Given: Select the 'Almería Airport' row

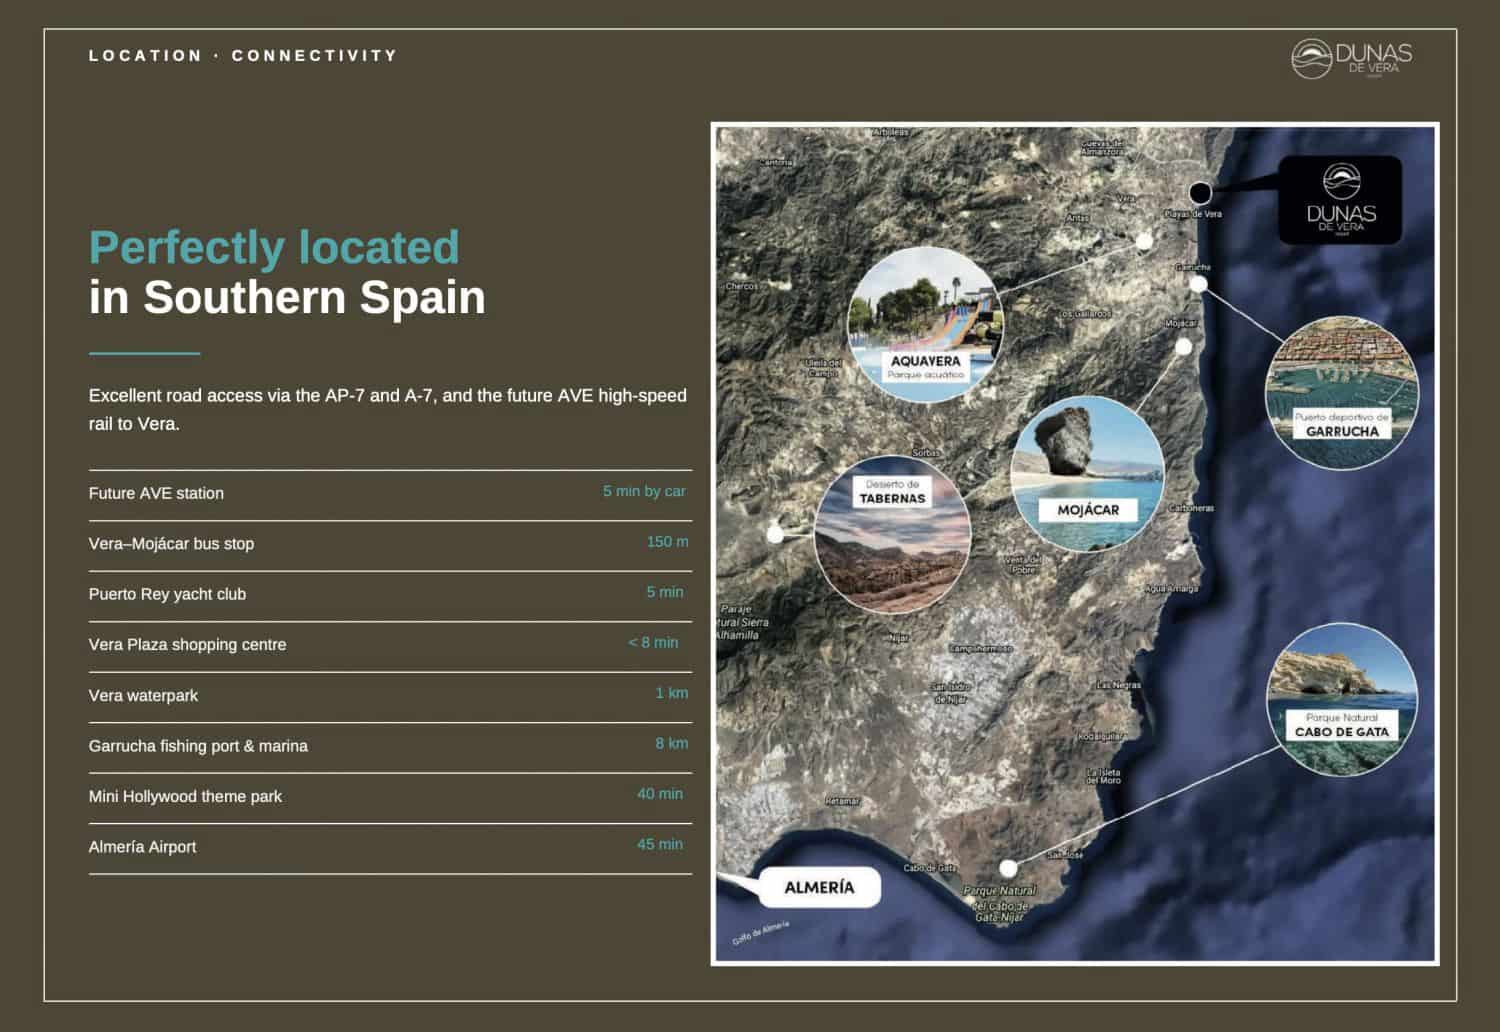Looking at the screenshot, I should pyautogui.click(x=390, y=849).
